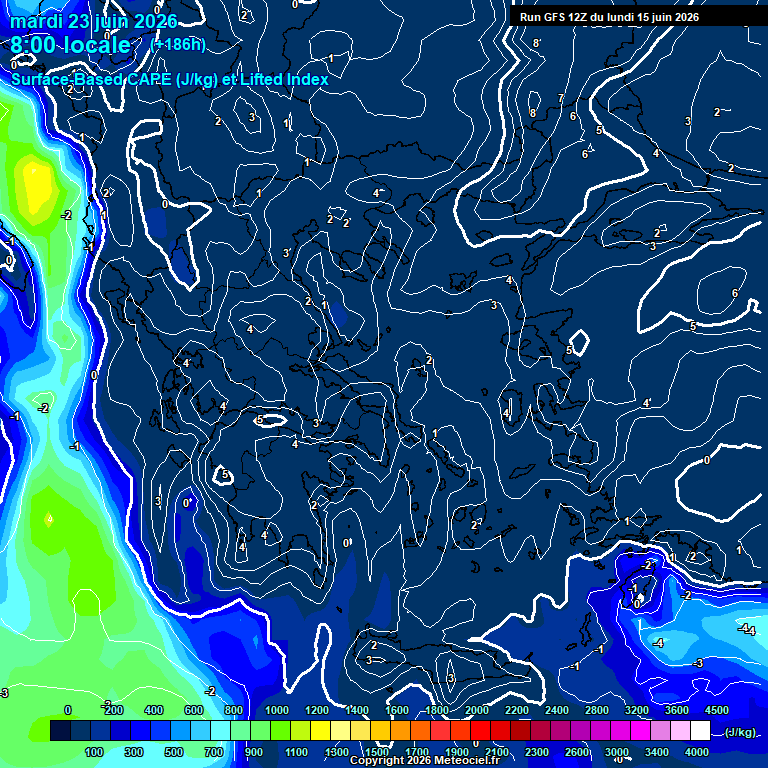Viewport: 768px width, 768px height.
Task: Click the lifted index '7' contour label
Action: (561, 98)
